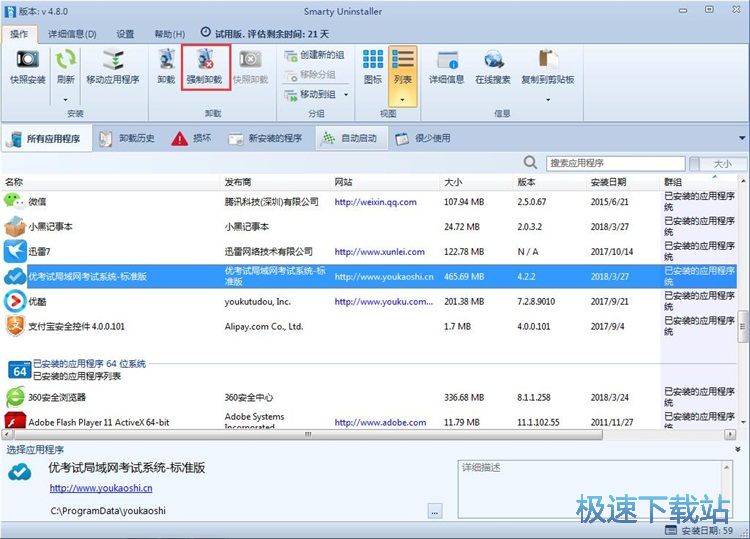The height and width of the screenshot is (539, 750).
Task: Open the 设置 settings menu
Action: click(125, 34)
